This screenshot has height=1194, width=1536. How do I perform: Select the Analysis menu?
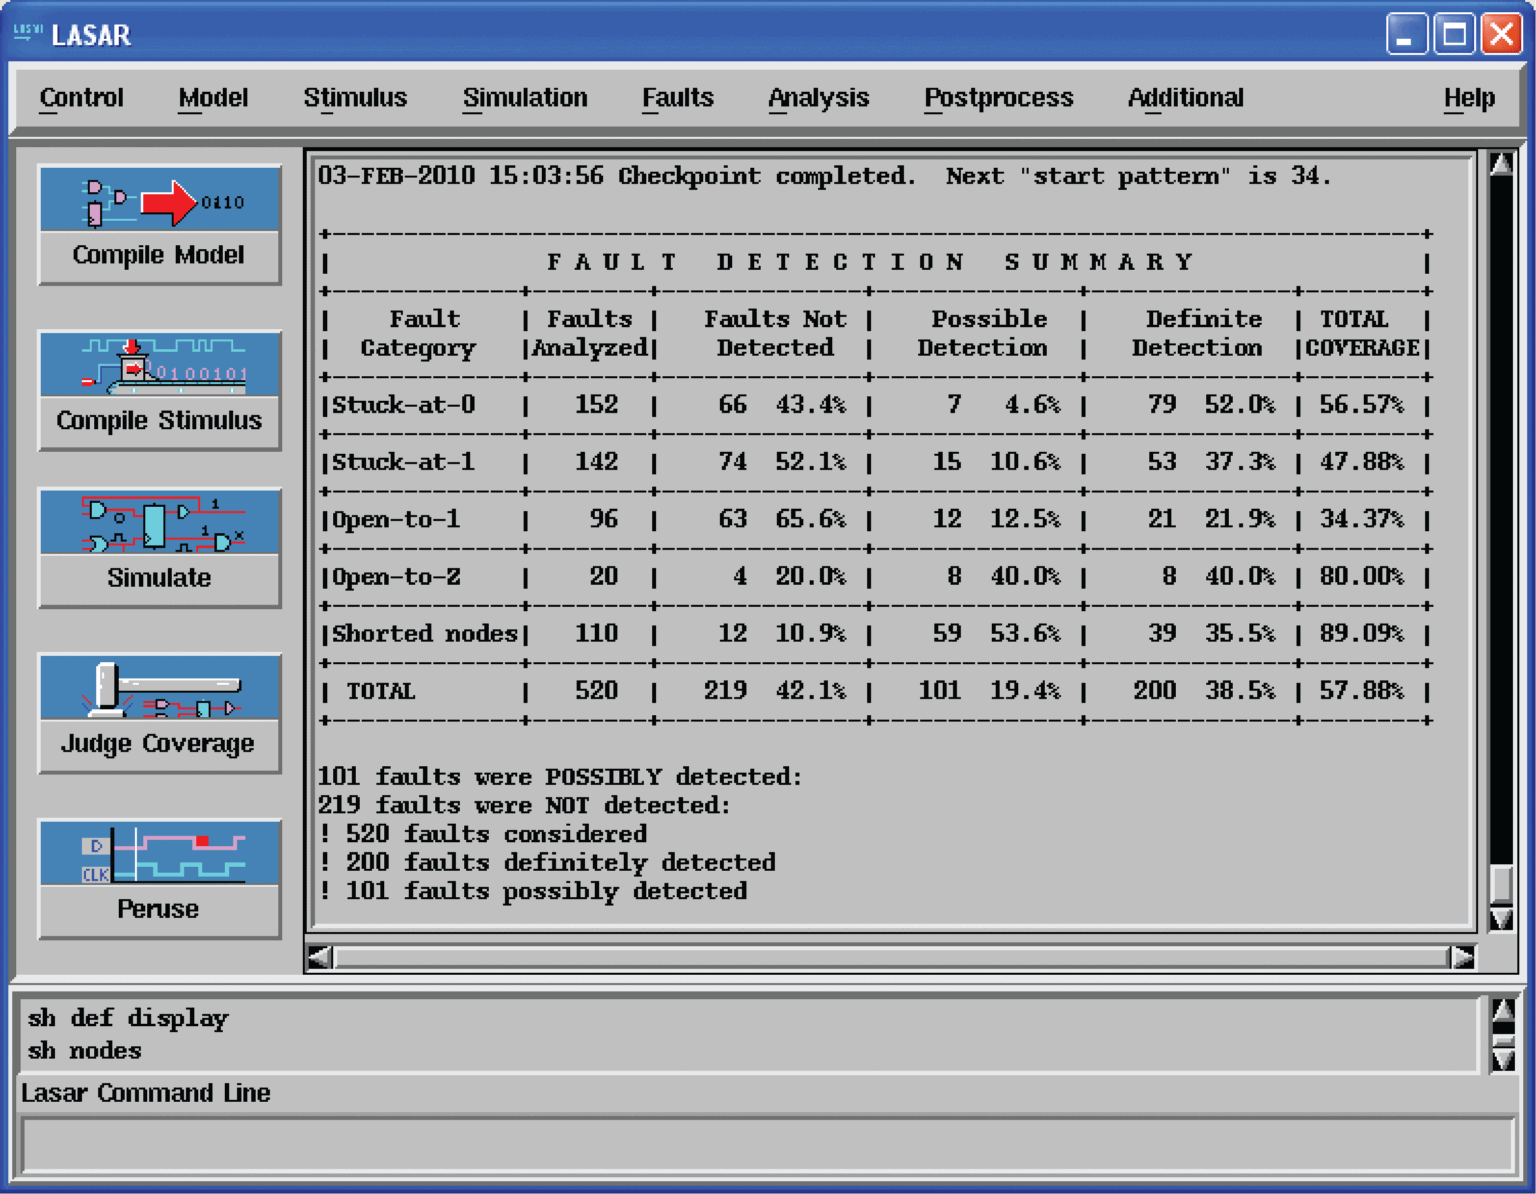[818, 98]
